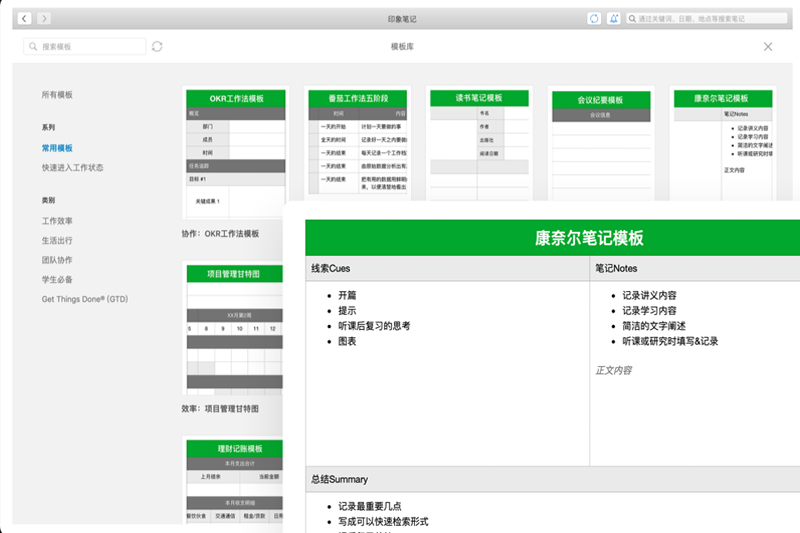Viewport: 800px width, 533px height.
Task: Click the back navigation arrow
Action: [24, 19]
